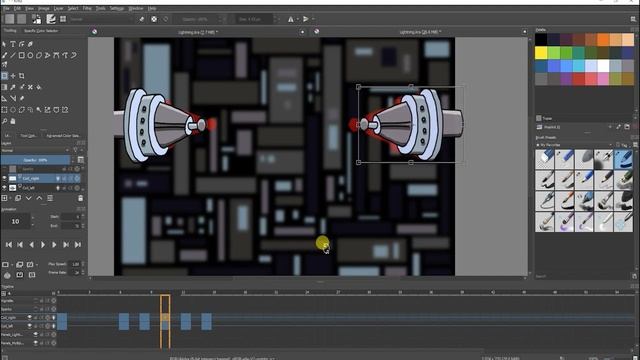Select the Shape Select arrow tool

point(4,44)
